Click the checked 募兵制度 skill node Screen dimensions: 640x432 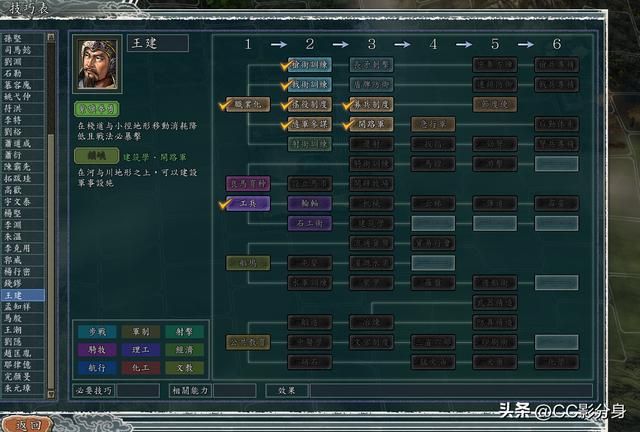point(371,104)
